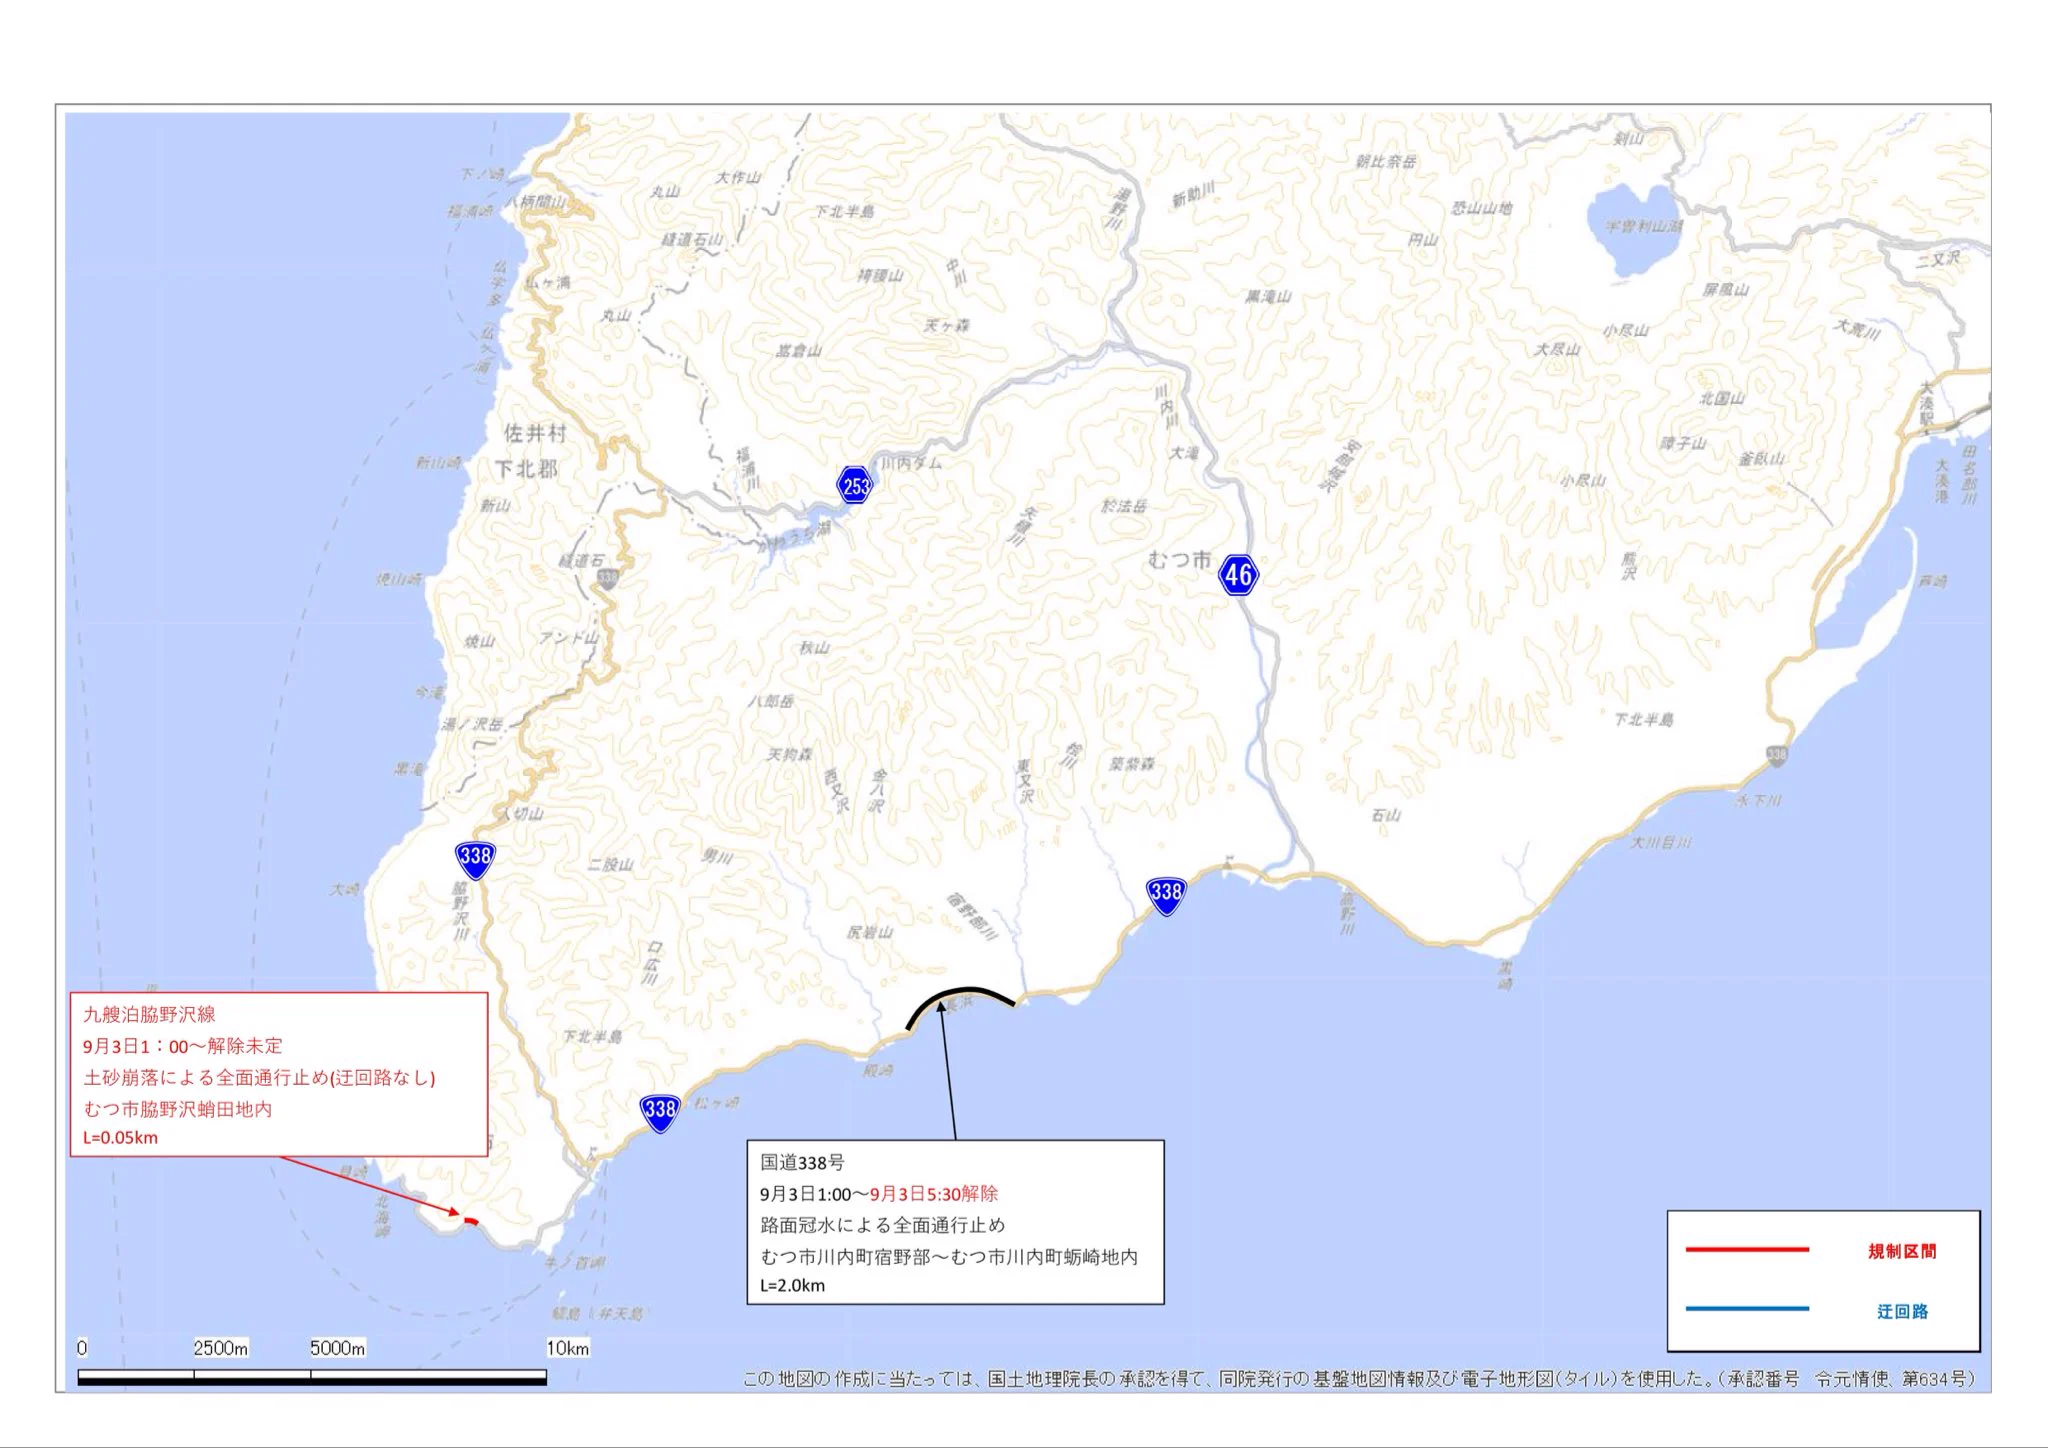2048x1448 pixels.
Task: Click the L=0.05km length text
Action: point(120,1137)
